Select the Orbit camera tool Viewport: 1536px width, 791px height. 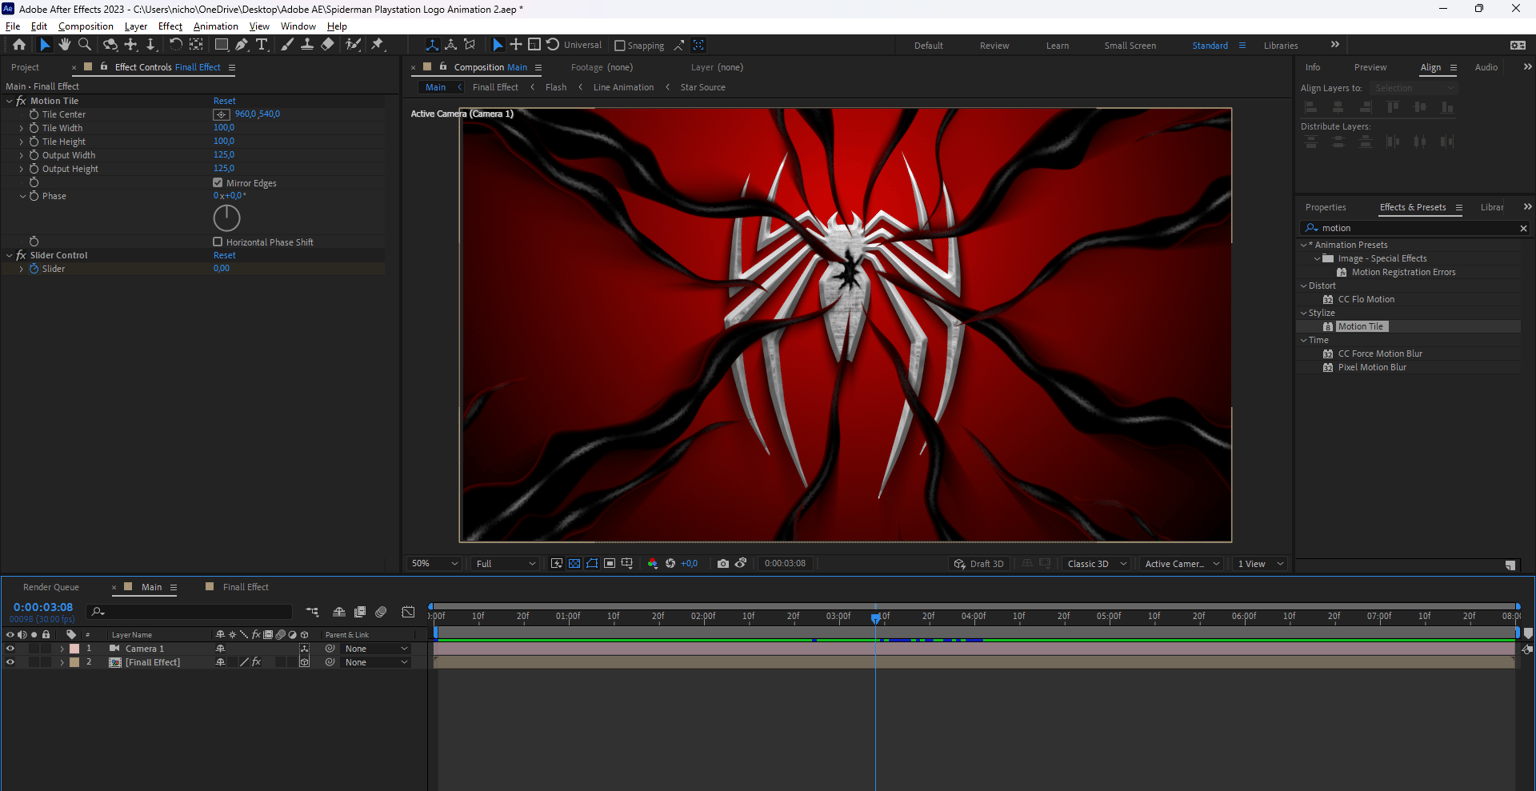click(x=110, y=45)
